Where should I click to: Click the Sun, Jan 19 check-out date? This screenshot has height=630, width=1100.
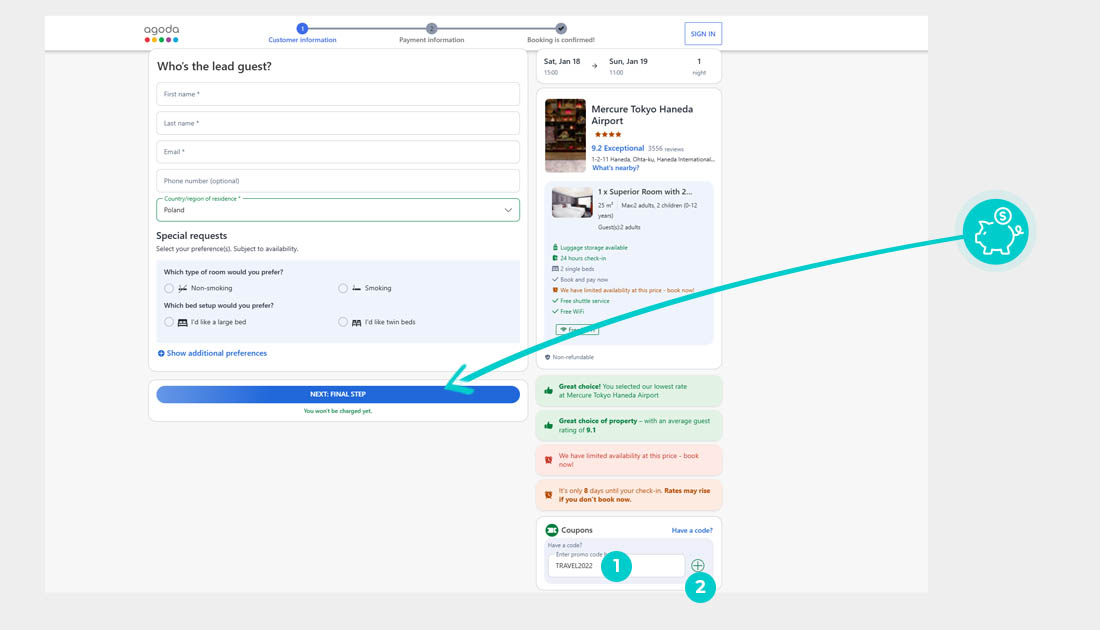tap(628, 62)
